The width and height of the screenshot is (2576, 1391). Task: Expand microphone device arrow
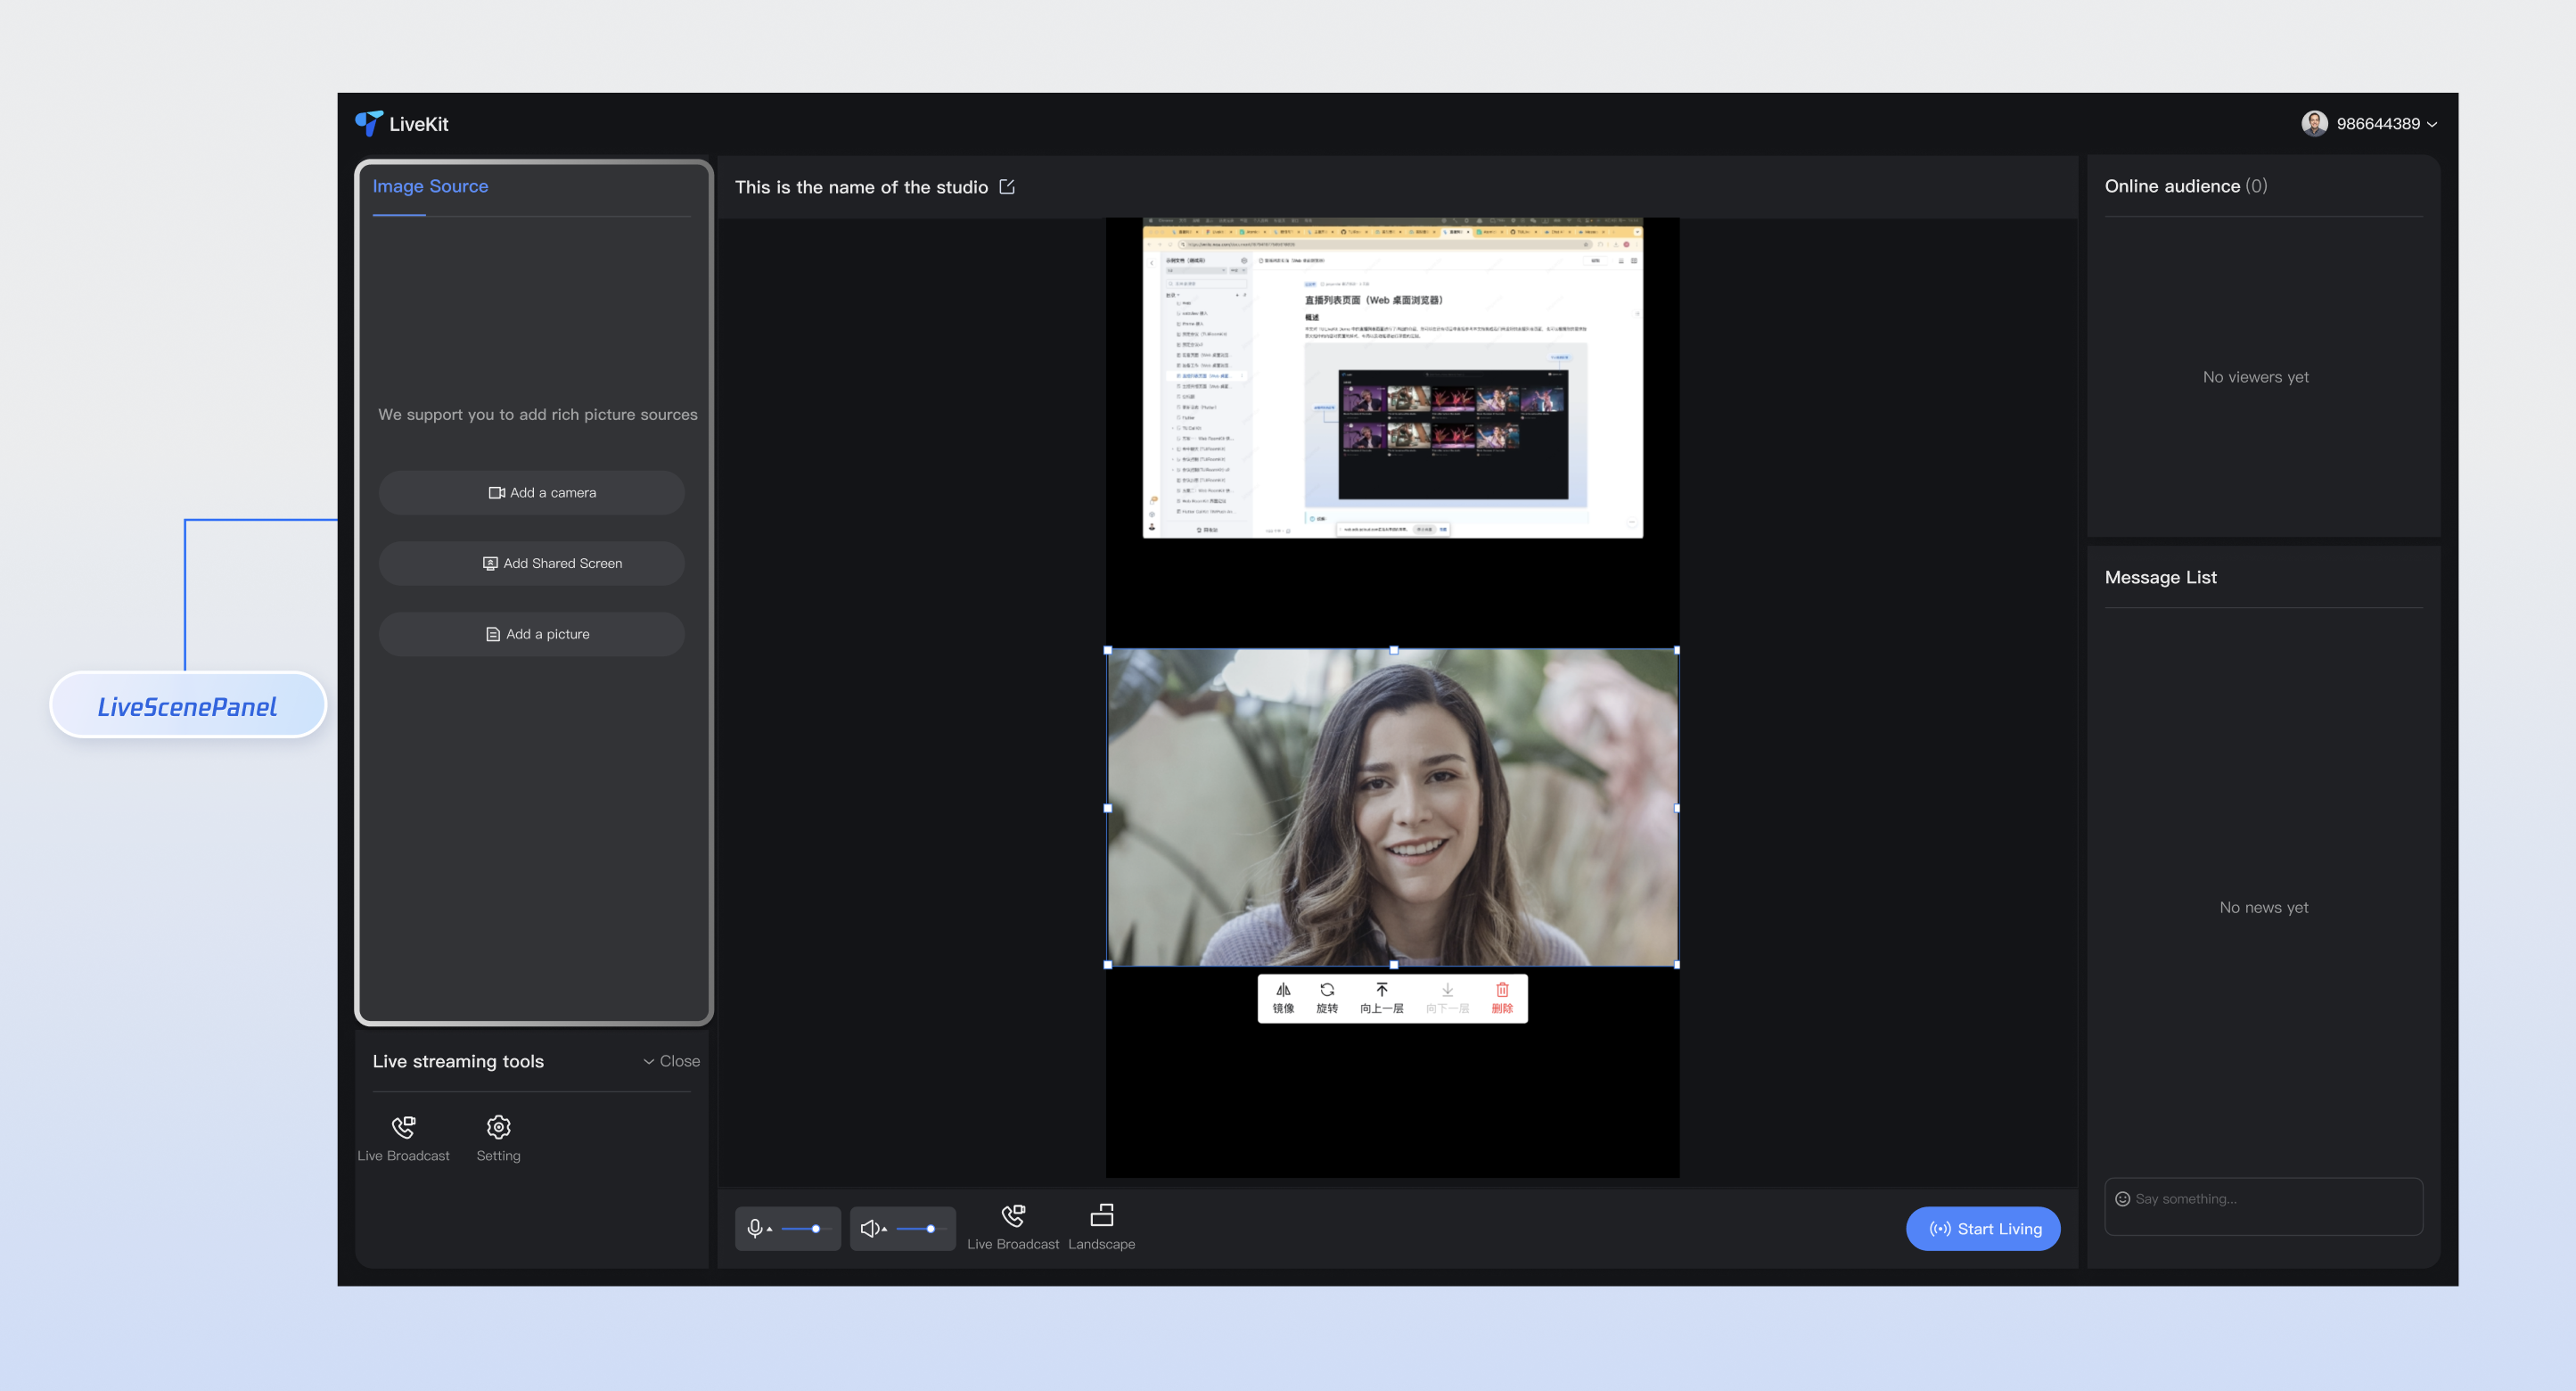[x=770, y=1229]
